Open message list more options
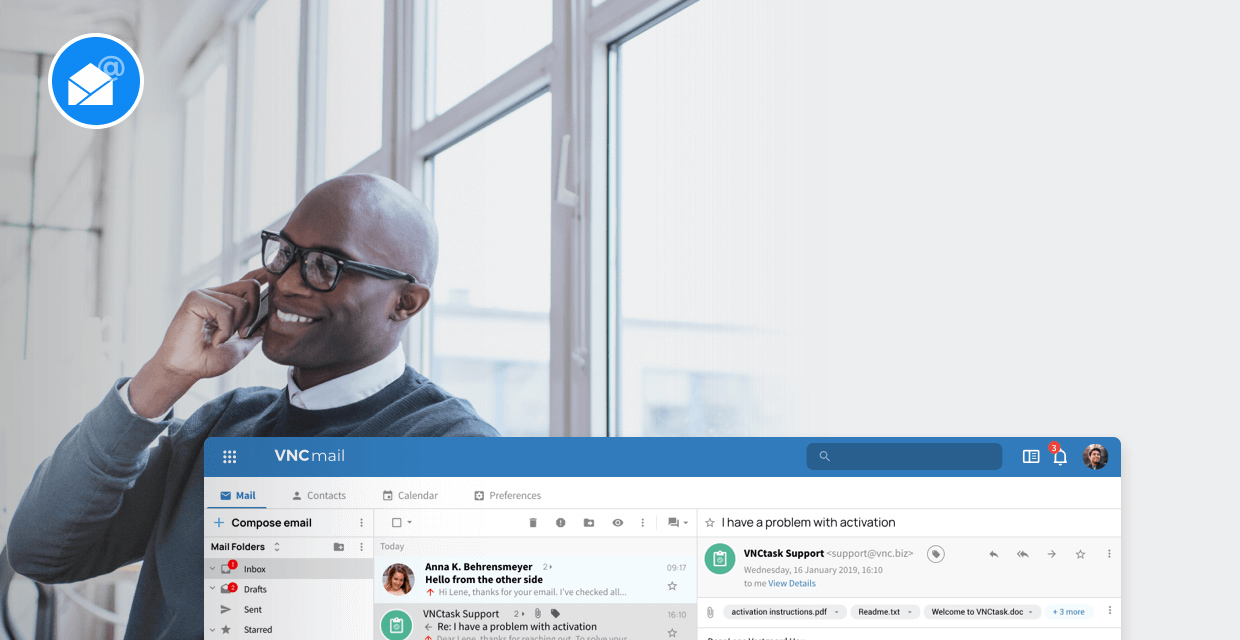 pos(643,522)
